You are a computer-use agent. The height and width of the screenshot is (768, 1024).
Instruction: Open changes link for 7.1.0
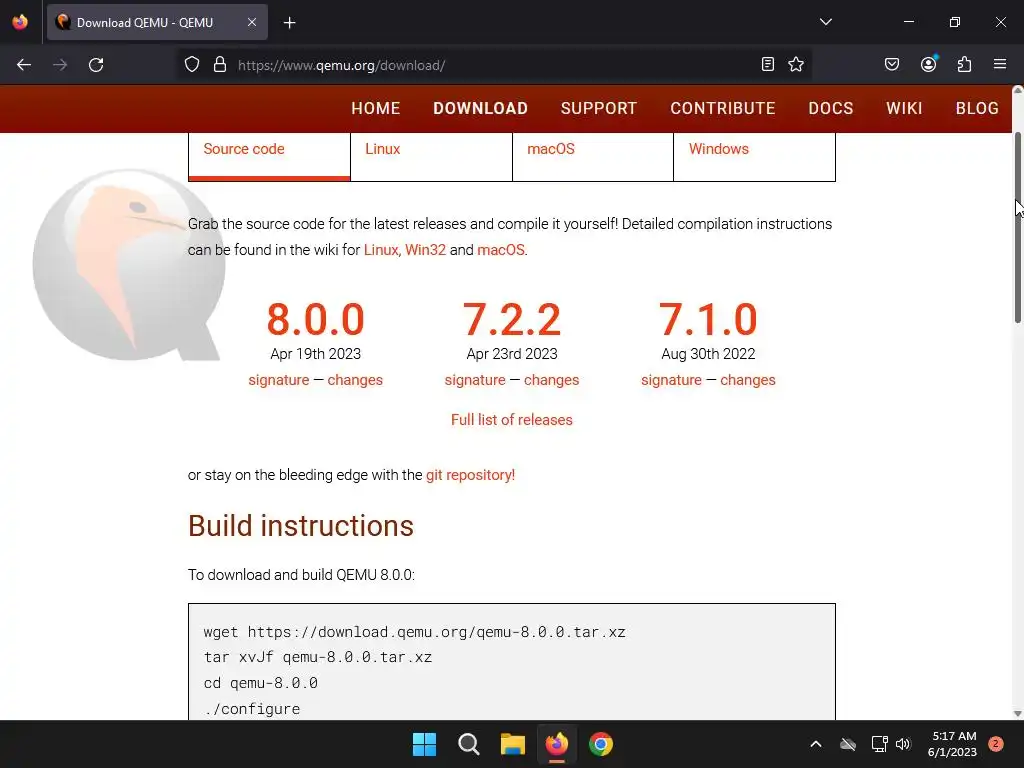pyautogui.click(x=748, y=380)
